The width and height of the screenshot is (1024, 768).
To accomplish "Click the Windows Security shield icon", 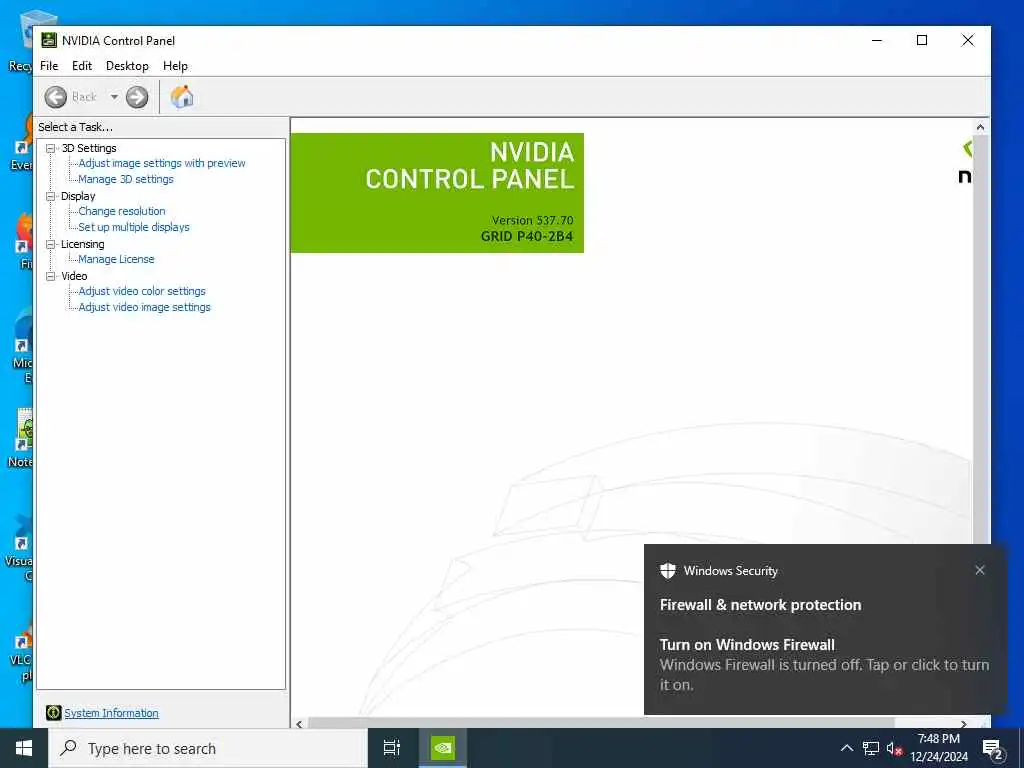I will 667,571.
